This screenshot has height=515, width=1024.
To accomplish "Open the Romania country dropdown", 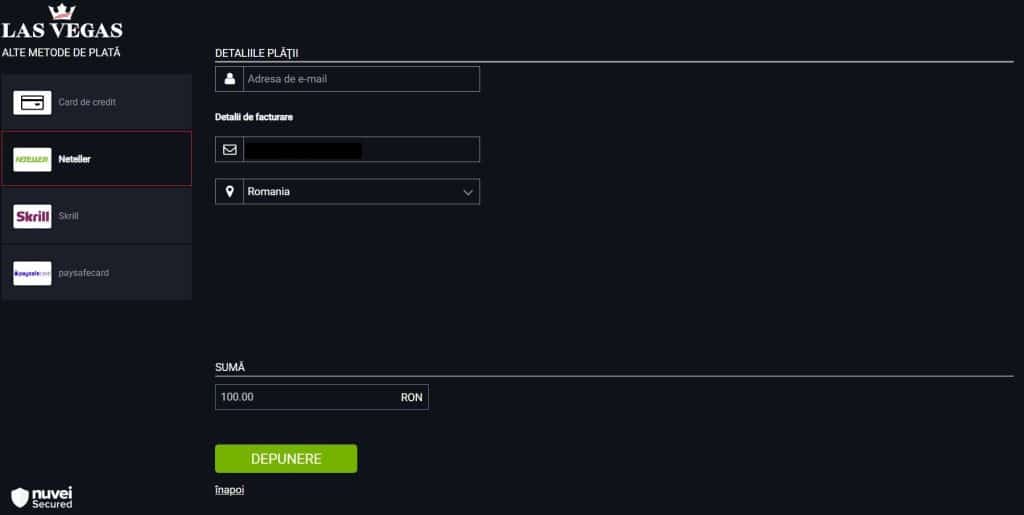I will [x=347, y=191].
